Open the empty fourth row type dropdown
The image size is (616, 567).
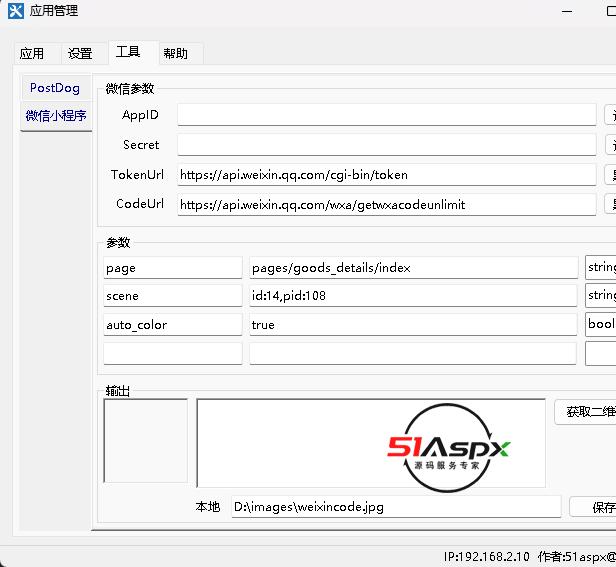click(601, 354)
